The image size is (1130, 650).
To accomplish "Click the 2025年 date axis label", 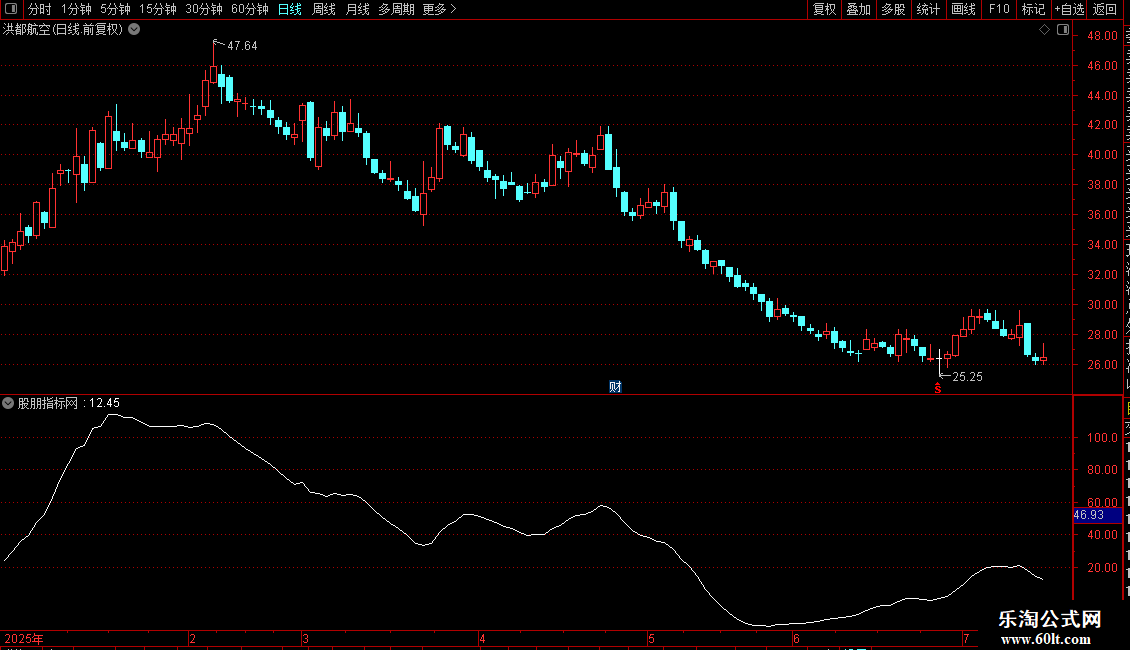I will (x=24, y=638).
